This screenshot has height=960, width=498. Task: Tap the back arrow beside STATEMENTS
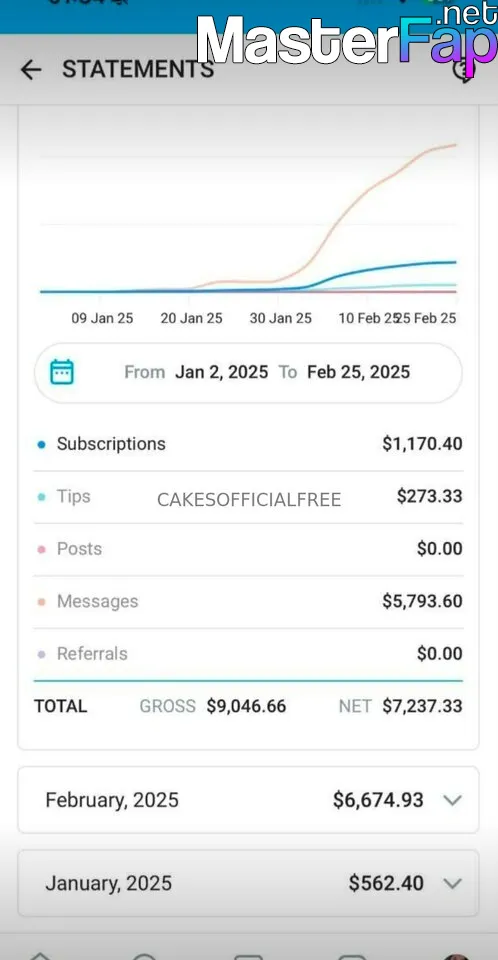coord(31,70)
